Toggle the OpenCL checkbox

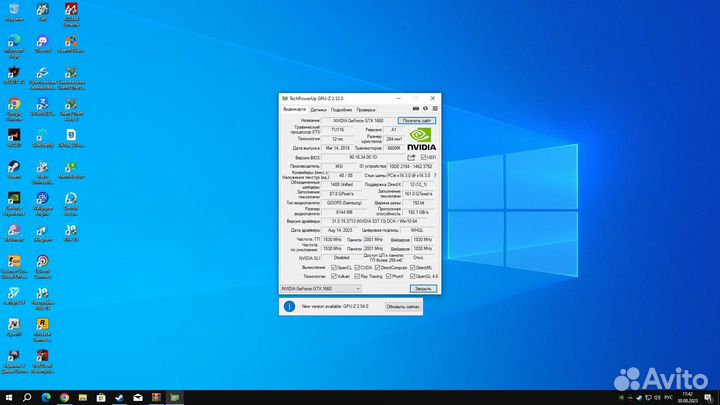(x=334, y=267)
